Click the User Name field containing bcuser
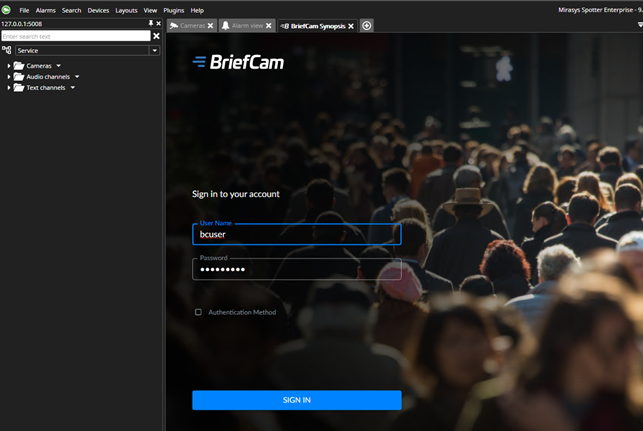Viewport: 643px width, 431px height. 296,234
